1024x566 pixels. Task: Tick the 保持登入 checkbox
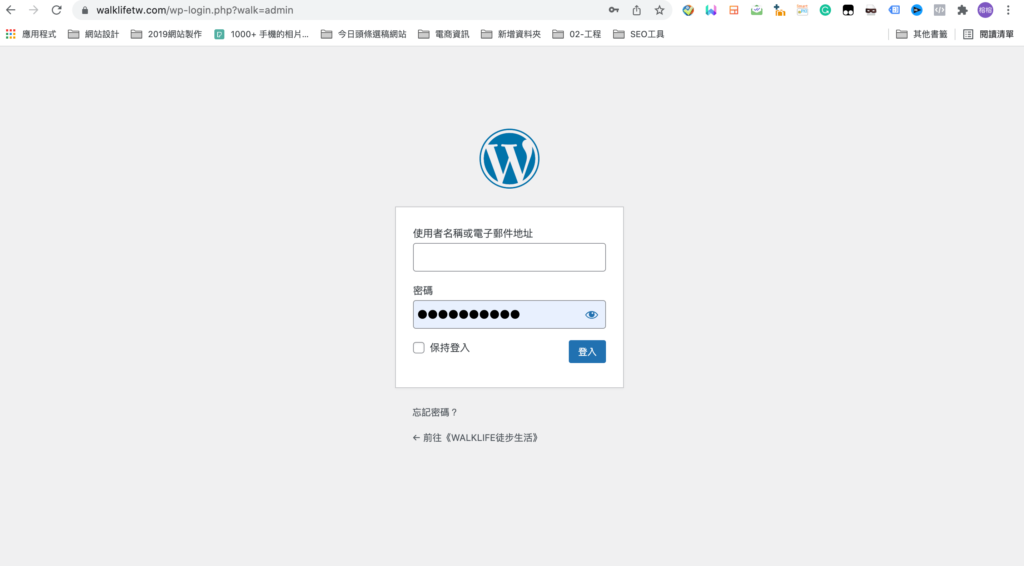click(419, 348)
